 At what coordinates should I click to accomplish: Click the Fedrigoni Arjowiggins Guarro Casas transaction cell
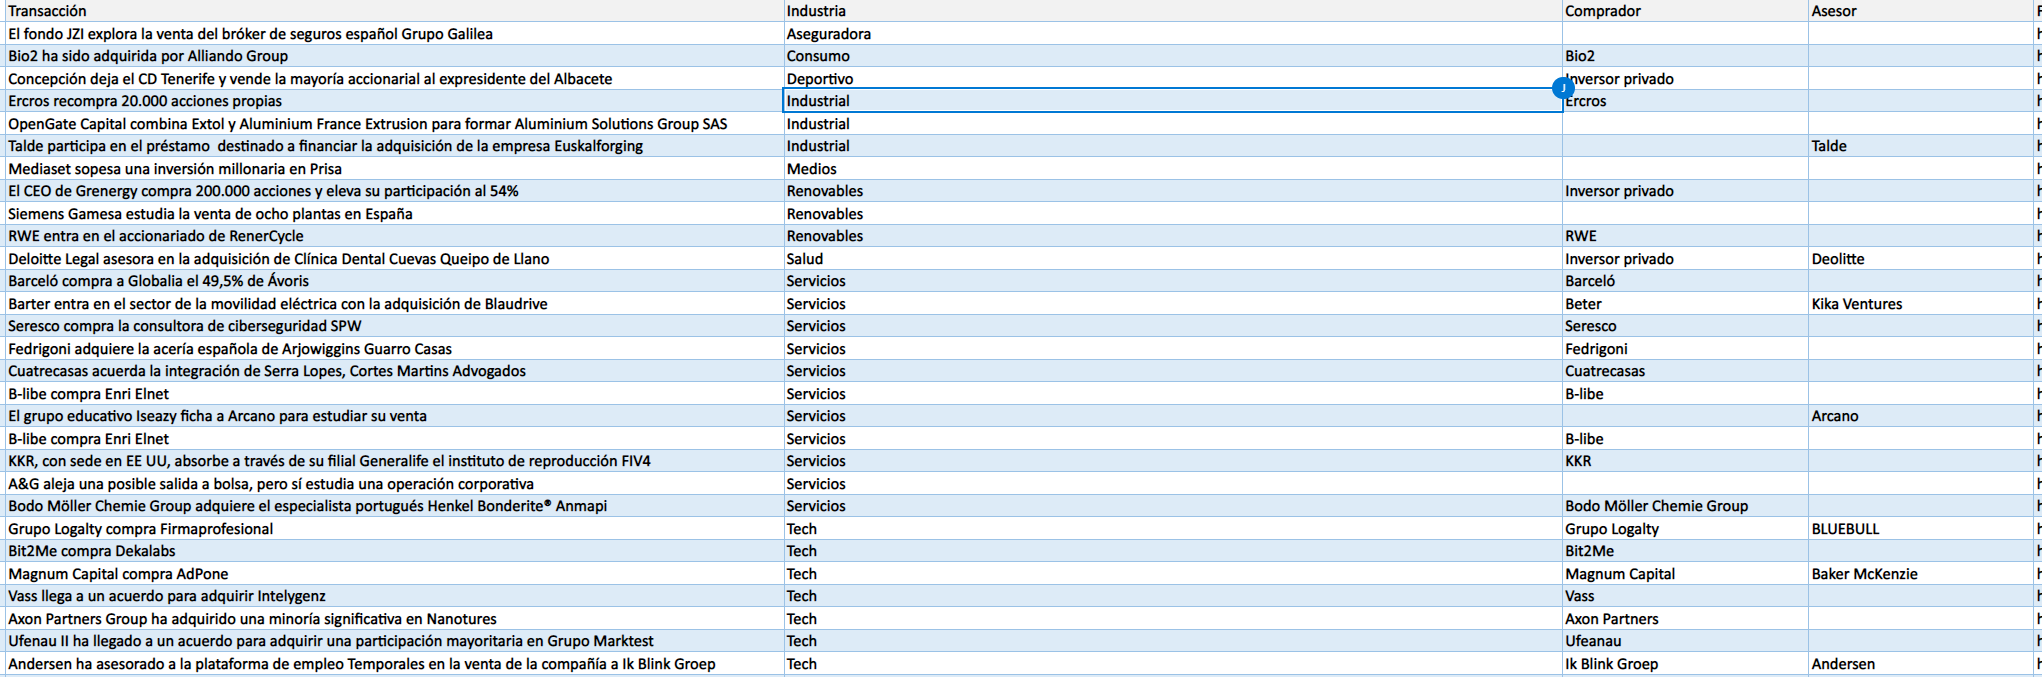point(394,349)
